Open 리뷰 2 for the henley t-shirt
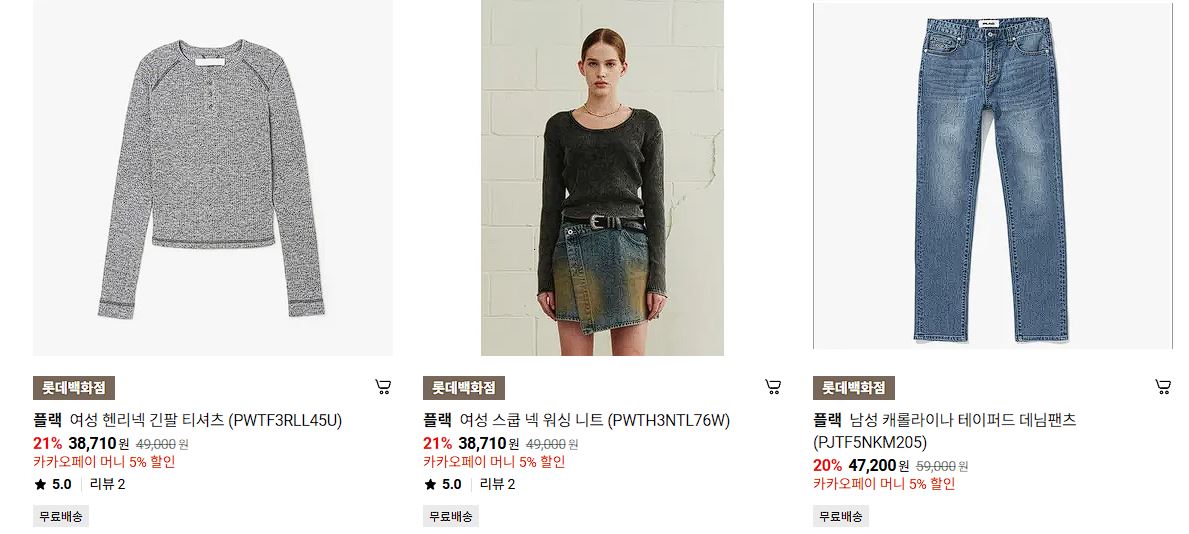 click(107, 485)
